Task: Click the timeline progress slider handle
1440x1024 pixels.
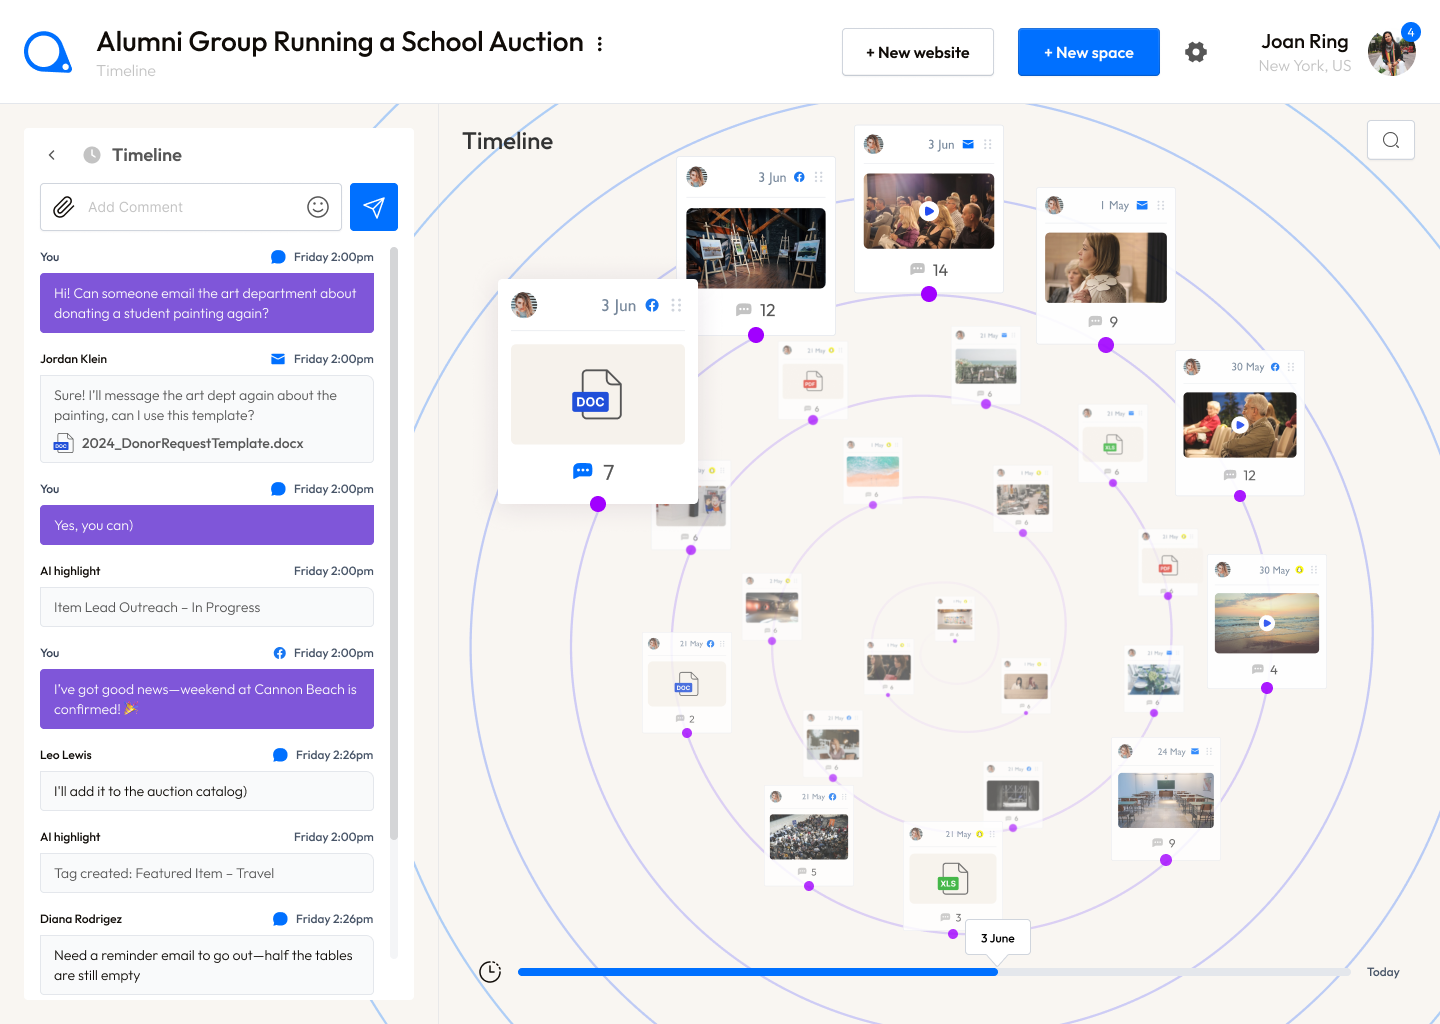Action: click(x=996, y=972)
